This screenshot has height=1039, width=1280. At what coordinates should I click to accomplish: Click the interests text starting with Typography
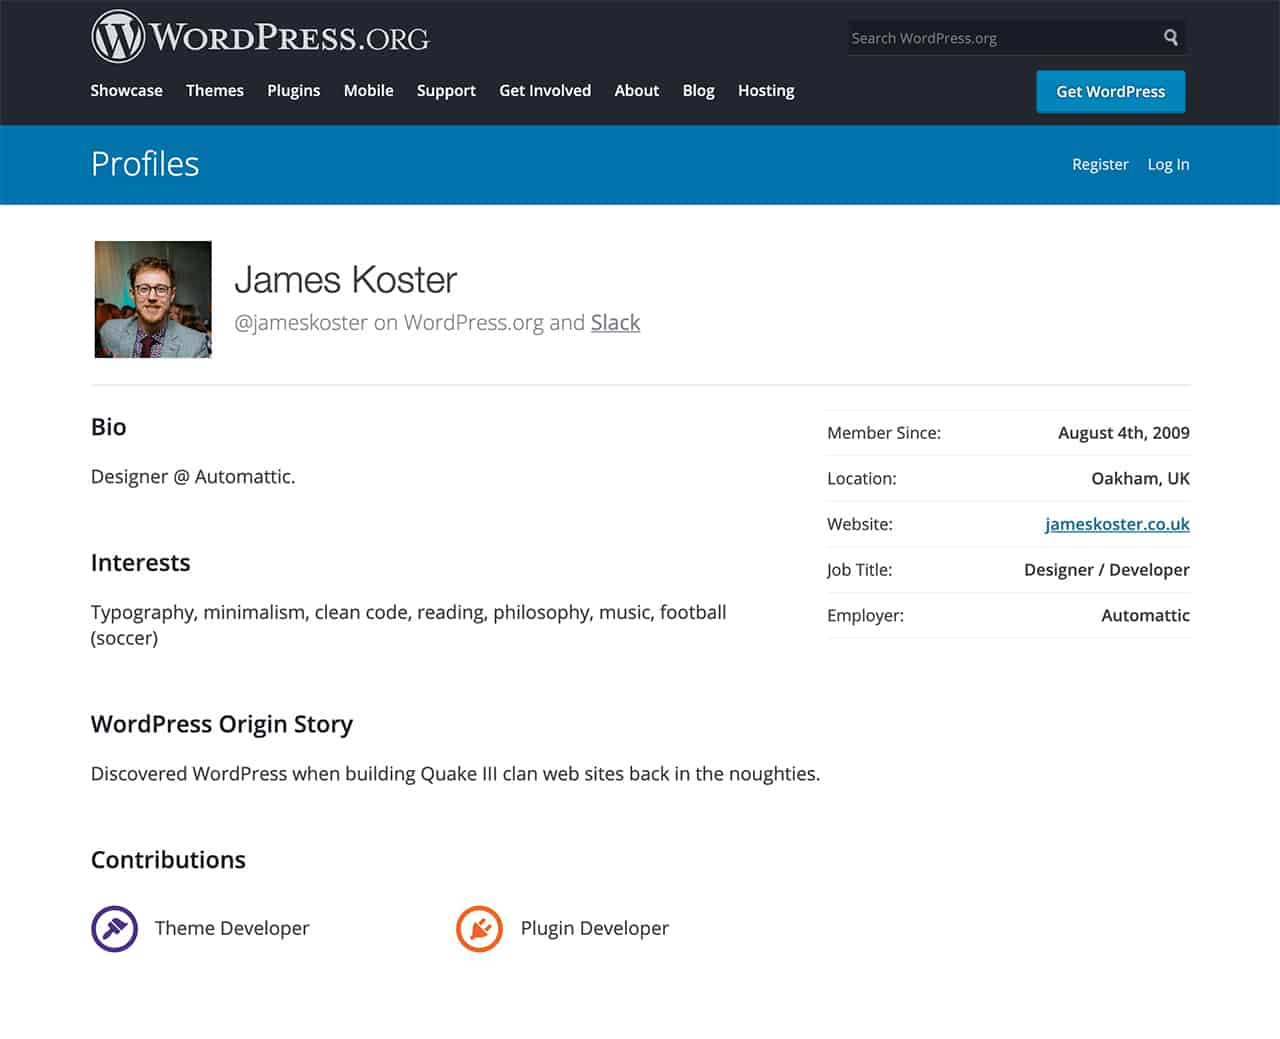[409, 625]
